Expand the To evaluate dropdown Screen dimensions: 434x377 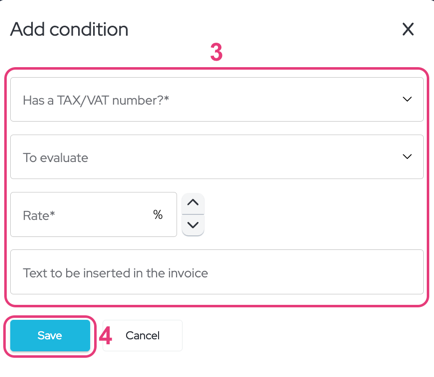217,157
